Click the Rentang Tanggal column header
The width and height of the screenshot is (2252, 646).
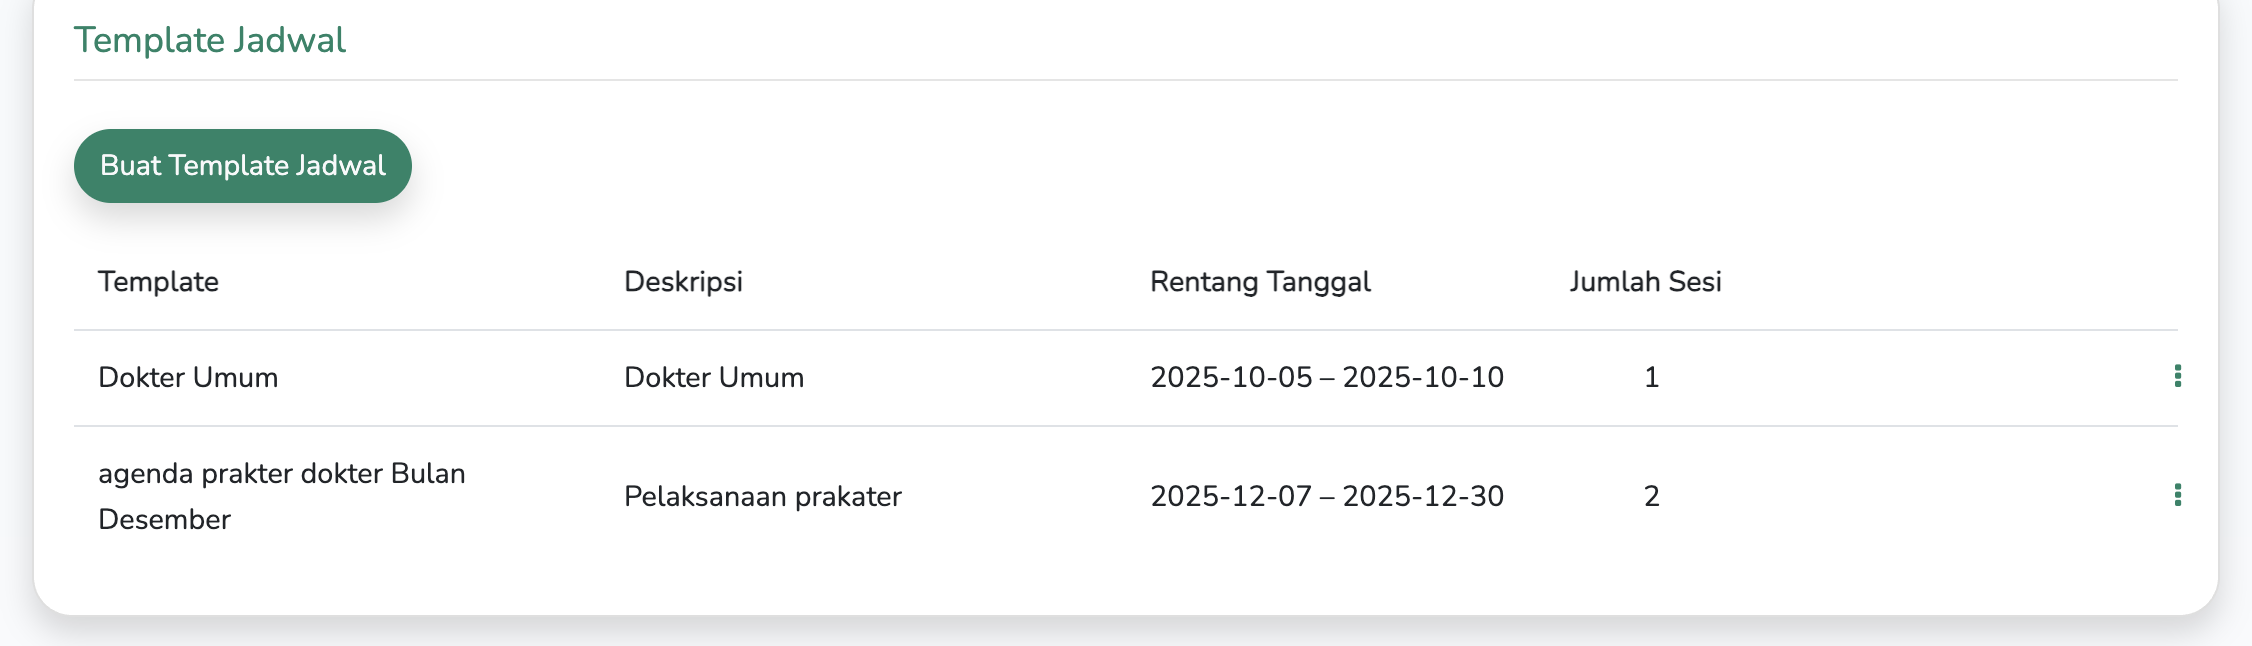(x=1260, y=282)
